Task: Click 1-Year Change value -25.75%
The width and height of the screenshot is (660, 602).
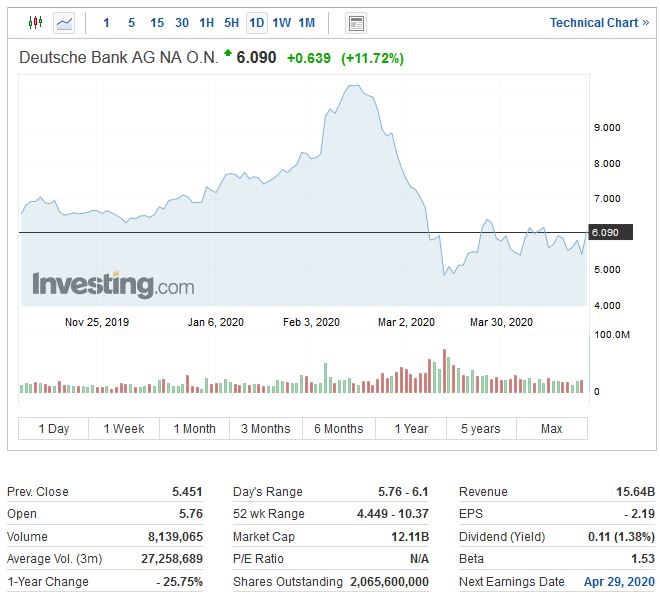Action: coord(179,582)
